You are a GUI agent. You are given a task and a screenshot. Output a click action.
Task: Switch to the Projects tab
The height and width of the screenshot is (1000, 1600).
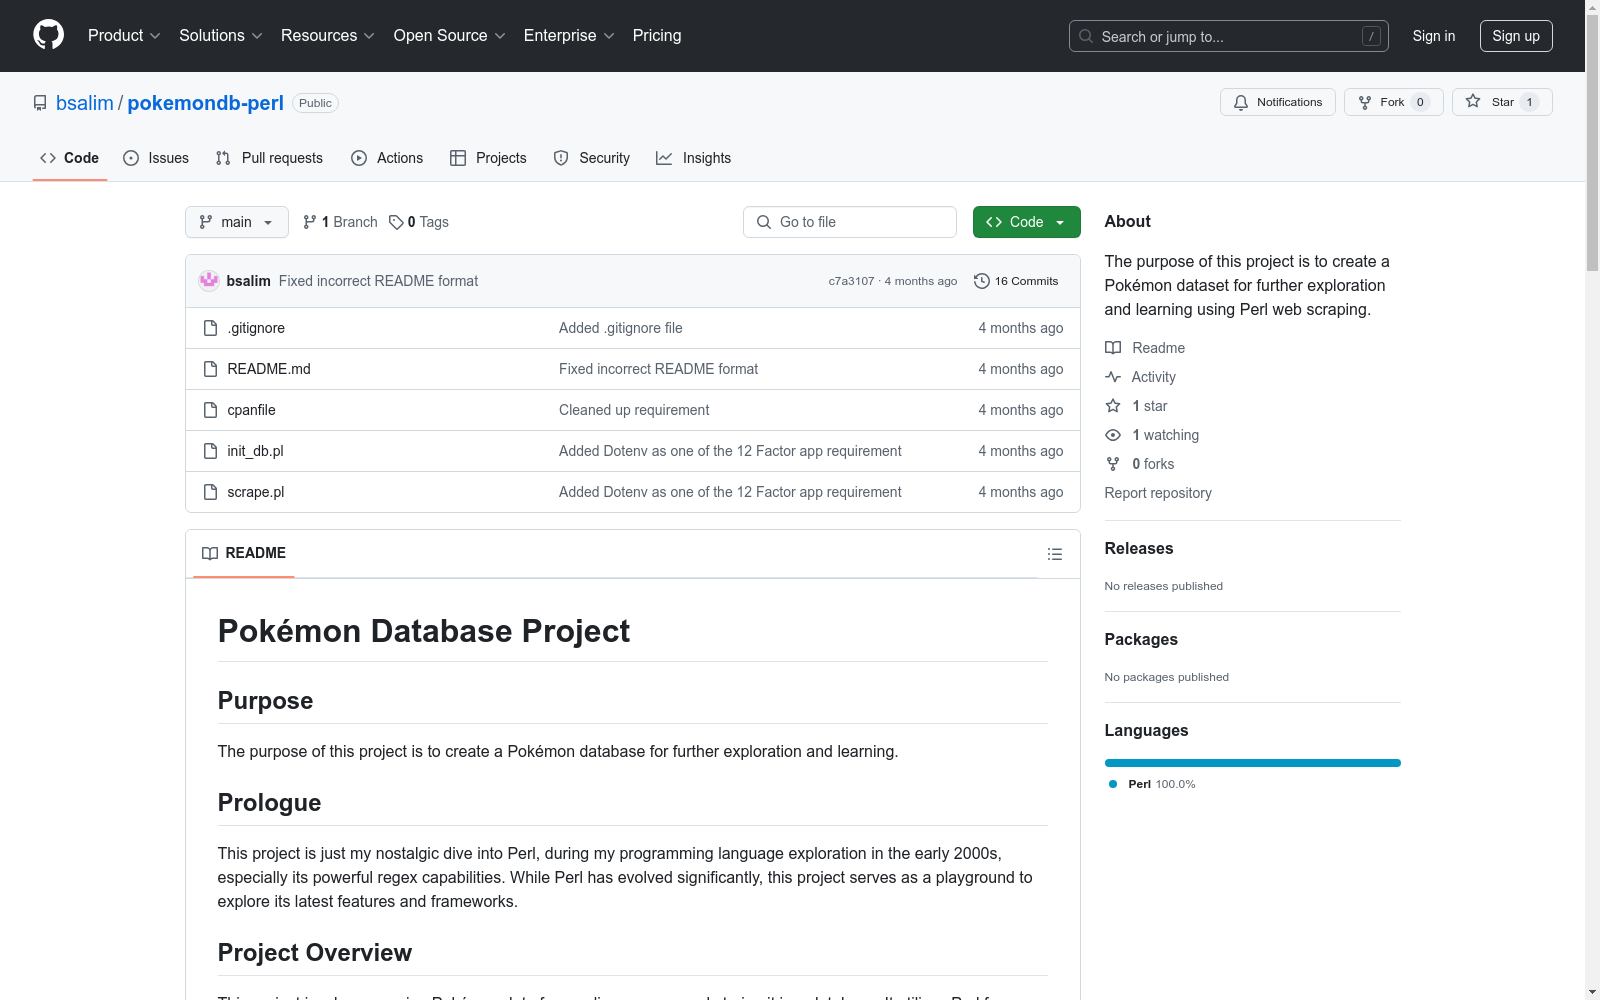point(488,158)
